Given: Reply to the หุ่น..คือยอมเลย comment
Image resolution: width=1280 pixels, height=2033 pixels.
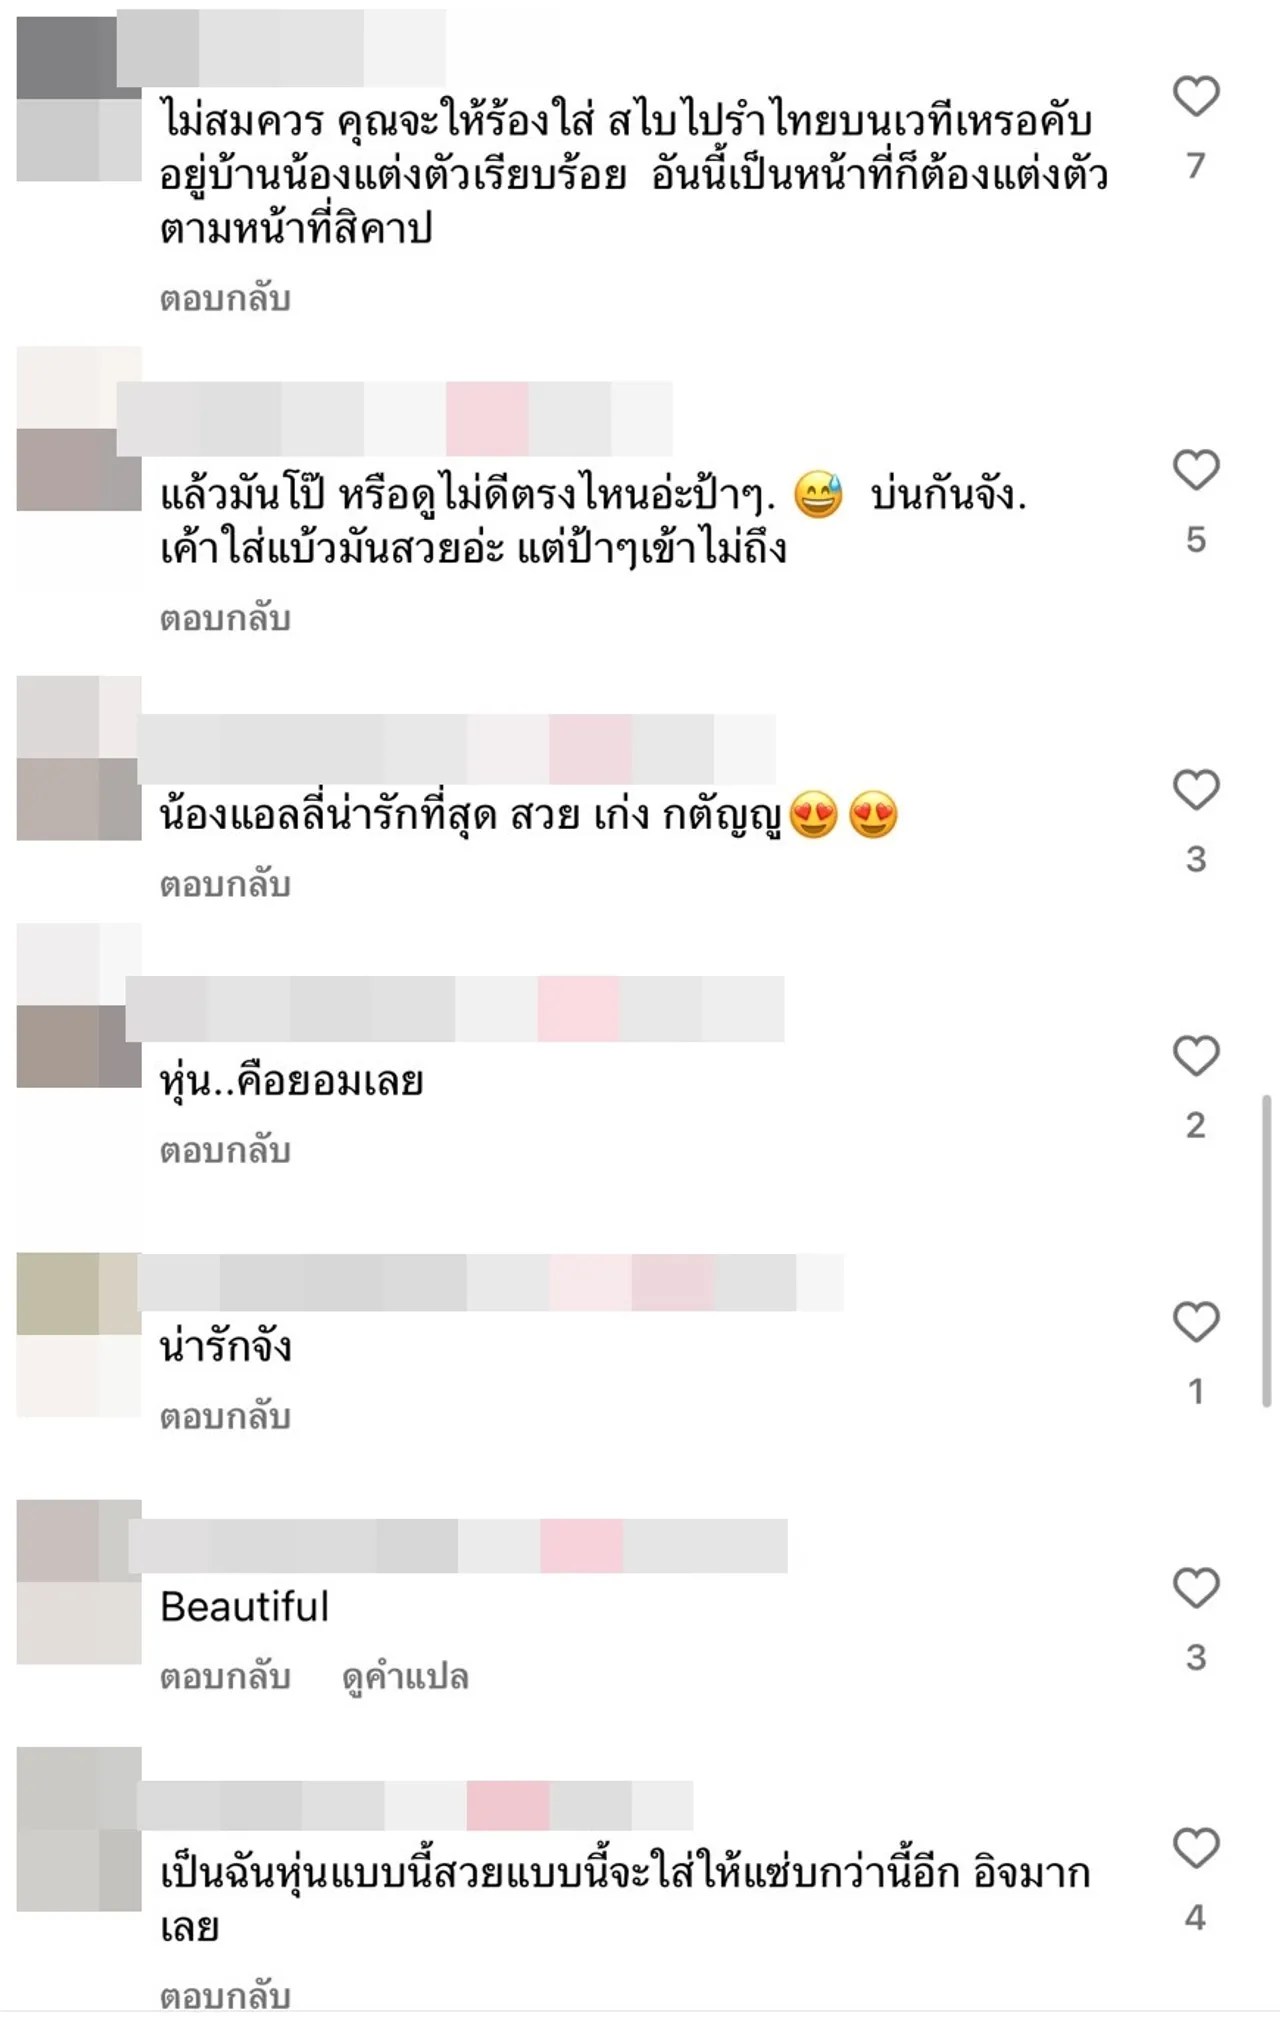Looking at the screenshot, I should [225, 1151].
